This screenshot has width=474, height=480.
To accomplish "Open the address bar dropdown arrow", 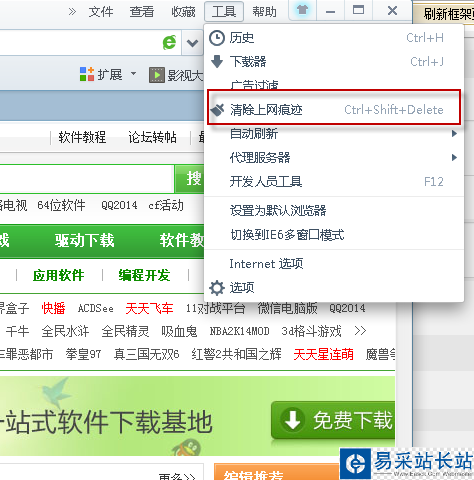I will [192, 43].
